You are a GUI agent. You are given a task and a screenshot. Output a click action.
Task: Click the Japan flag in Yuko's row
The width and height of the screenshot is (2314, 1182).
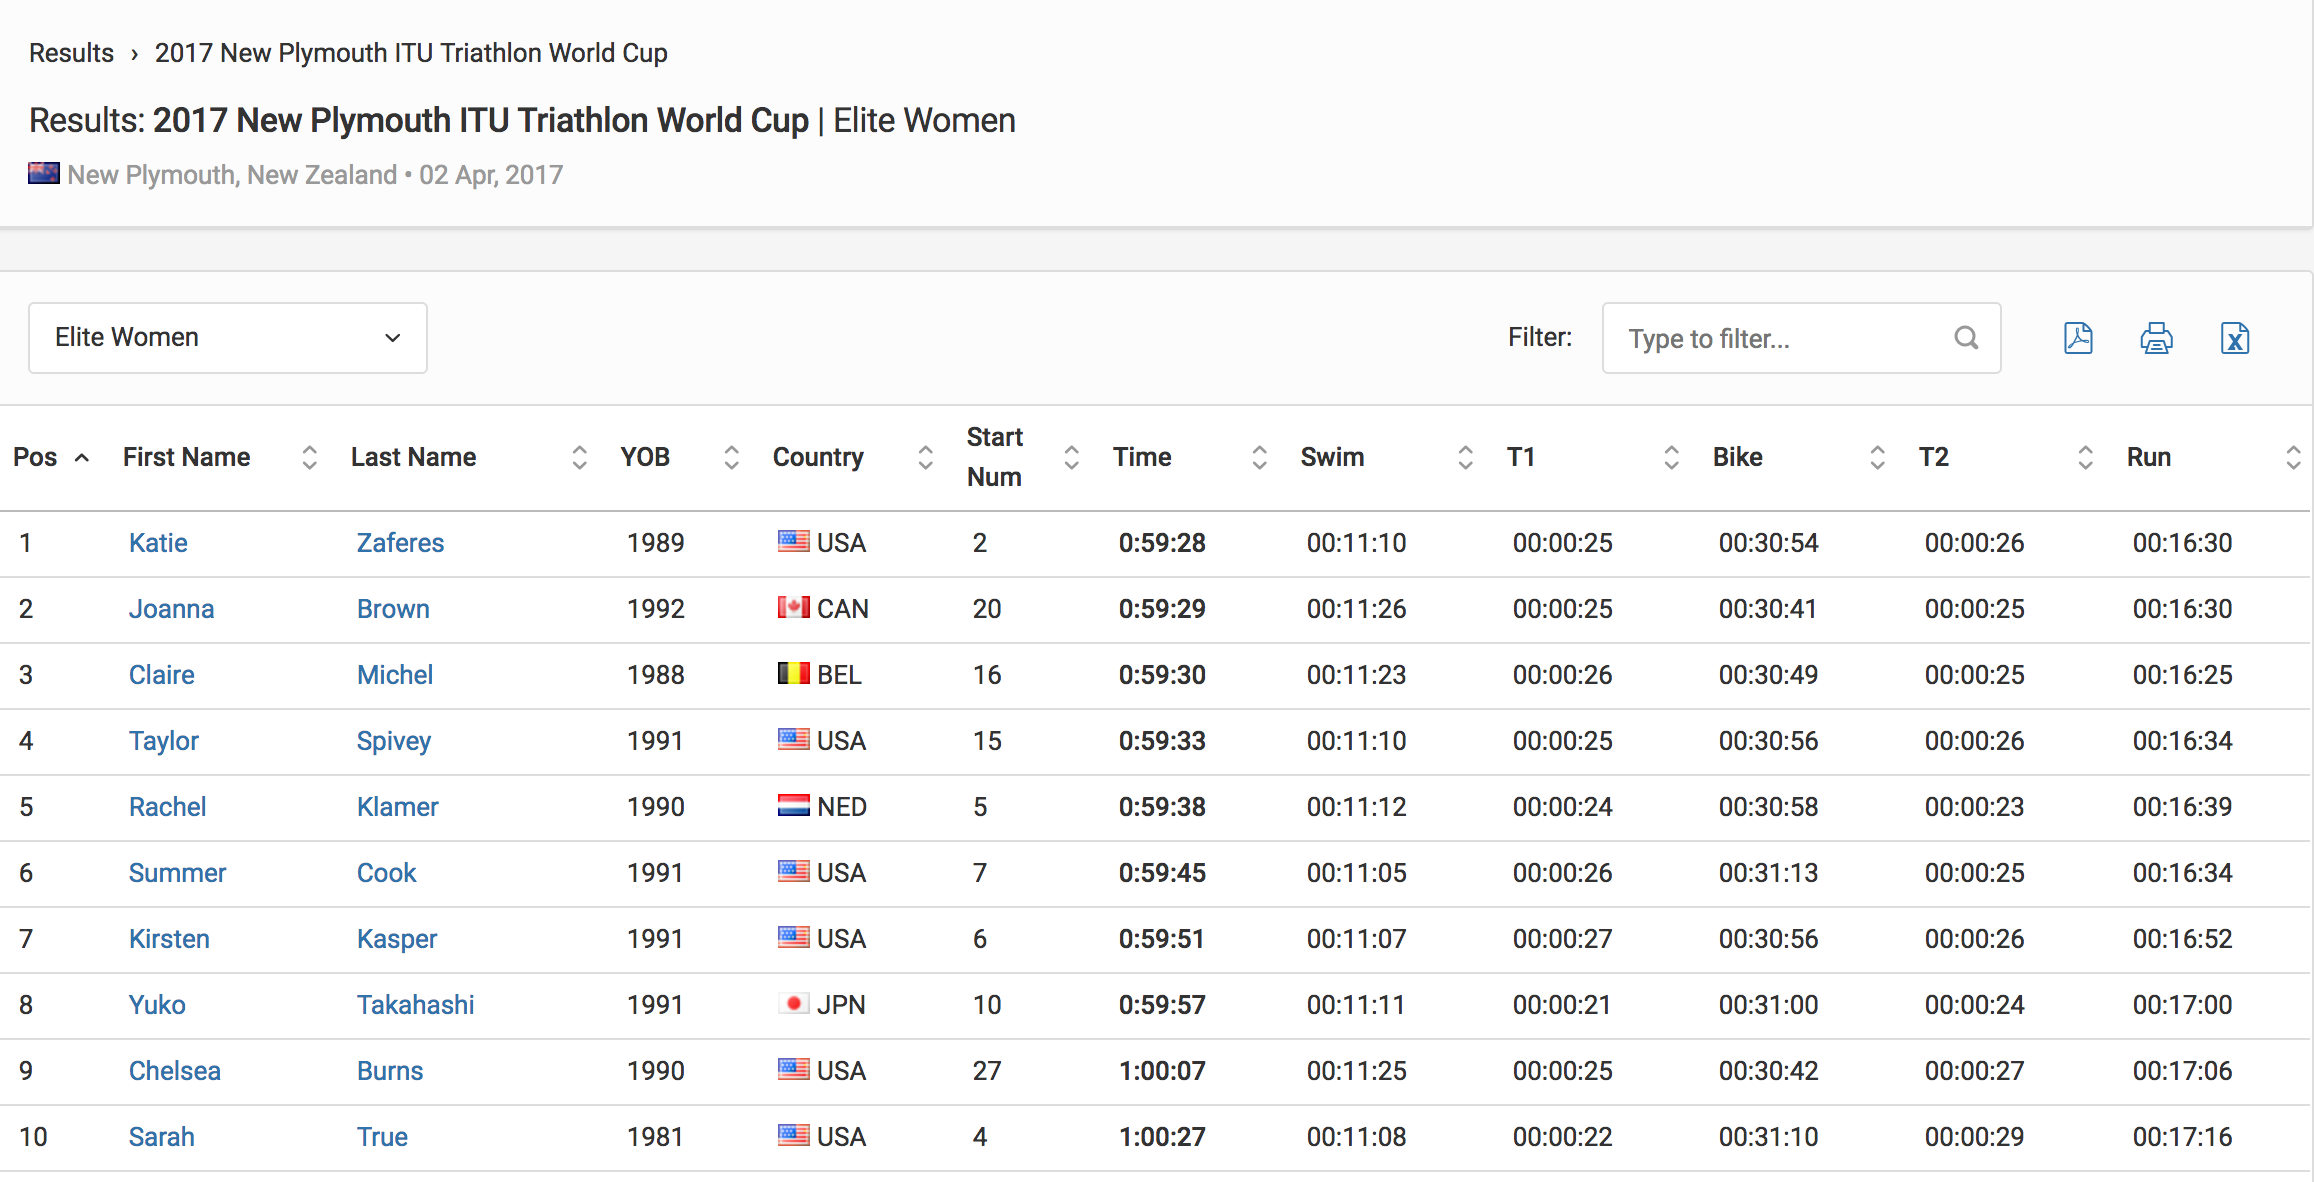pos(794,1004)
